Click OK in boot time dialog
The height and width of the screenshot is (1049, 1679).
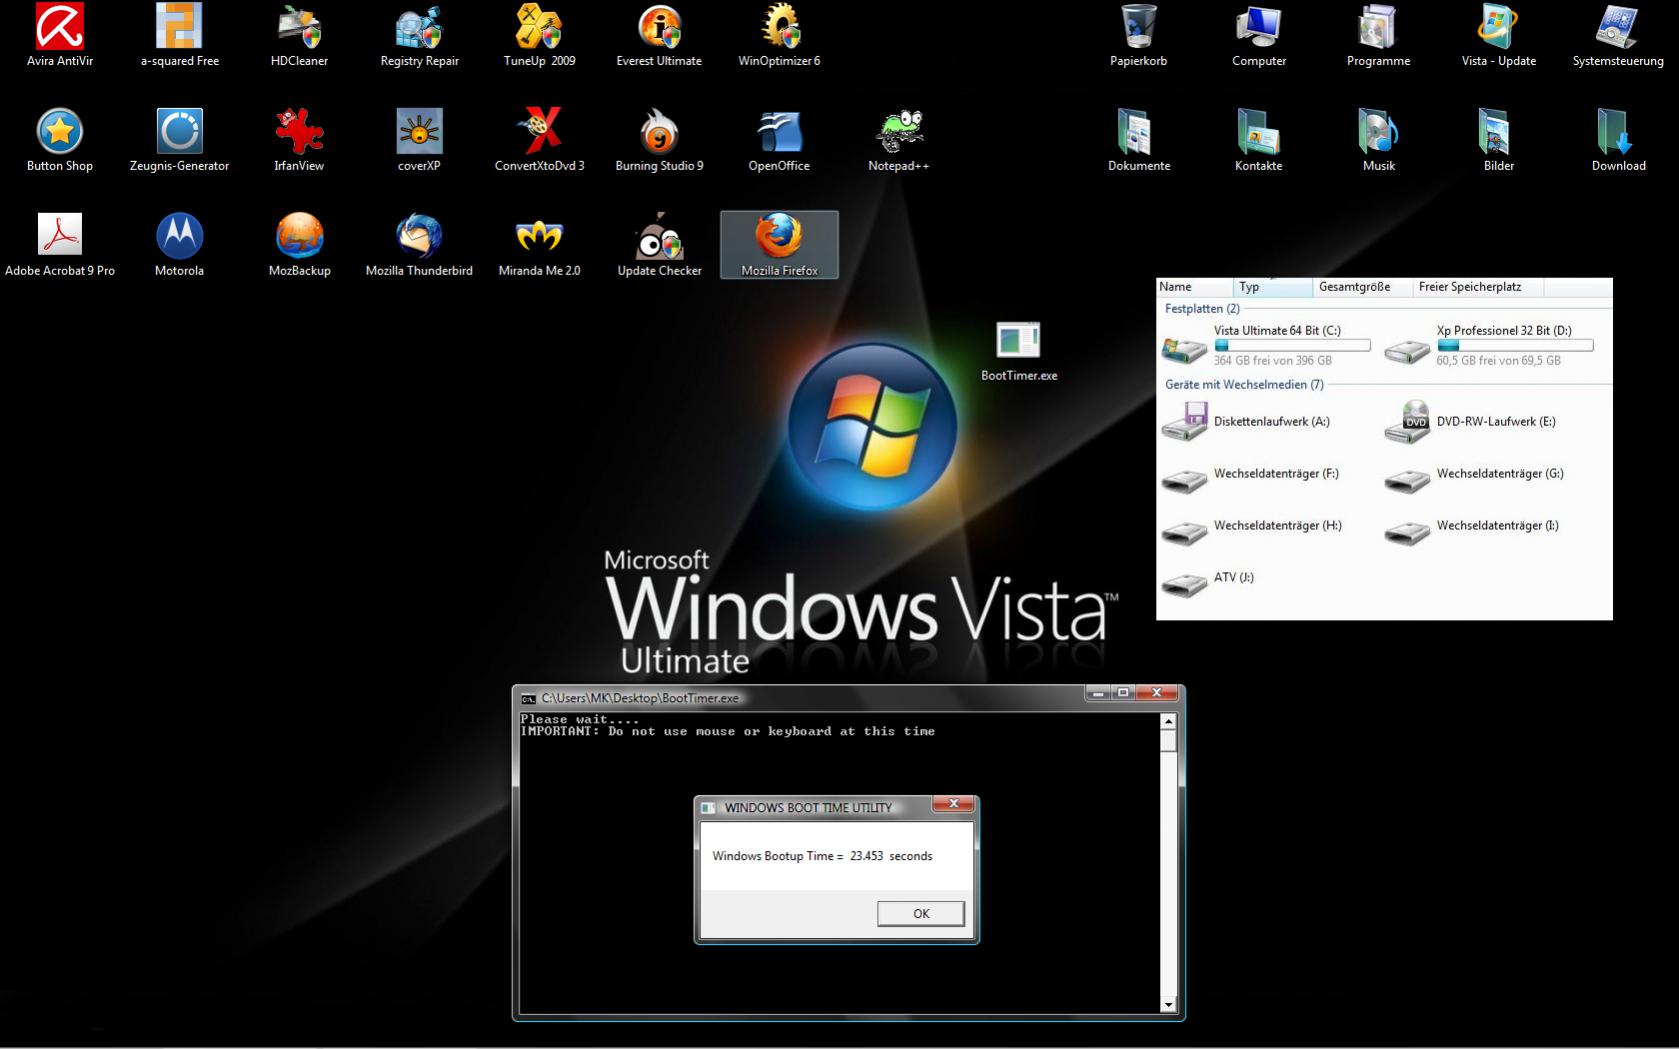921,913
